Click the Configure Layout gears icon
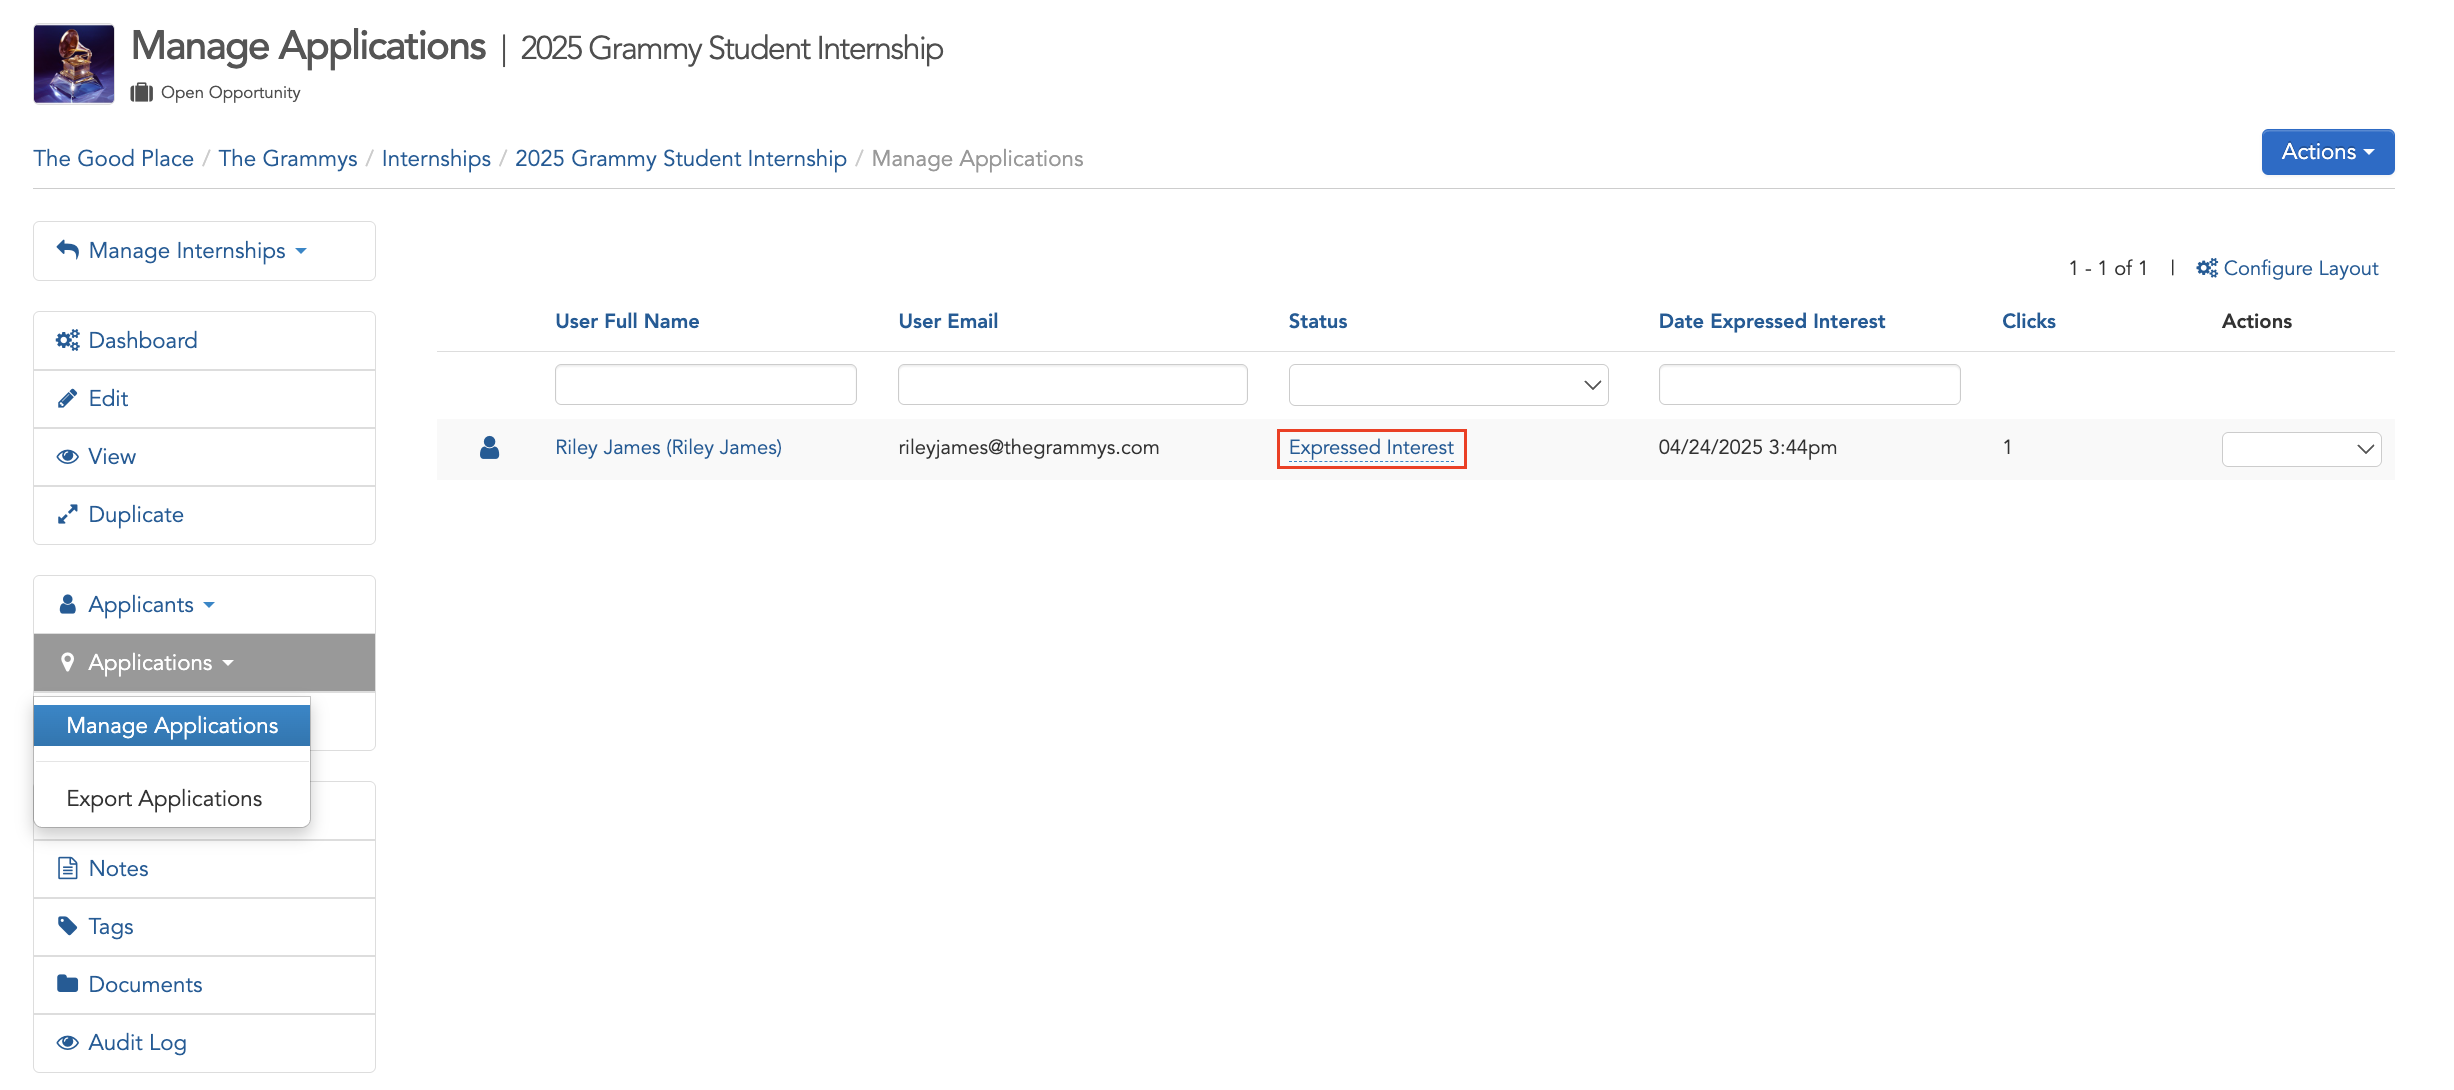 click(2207, 268)
